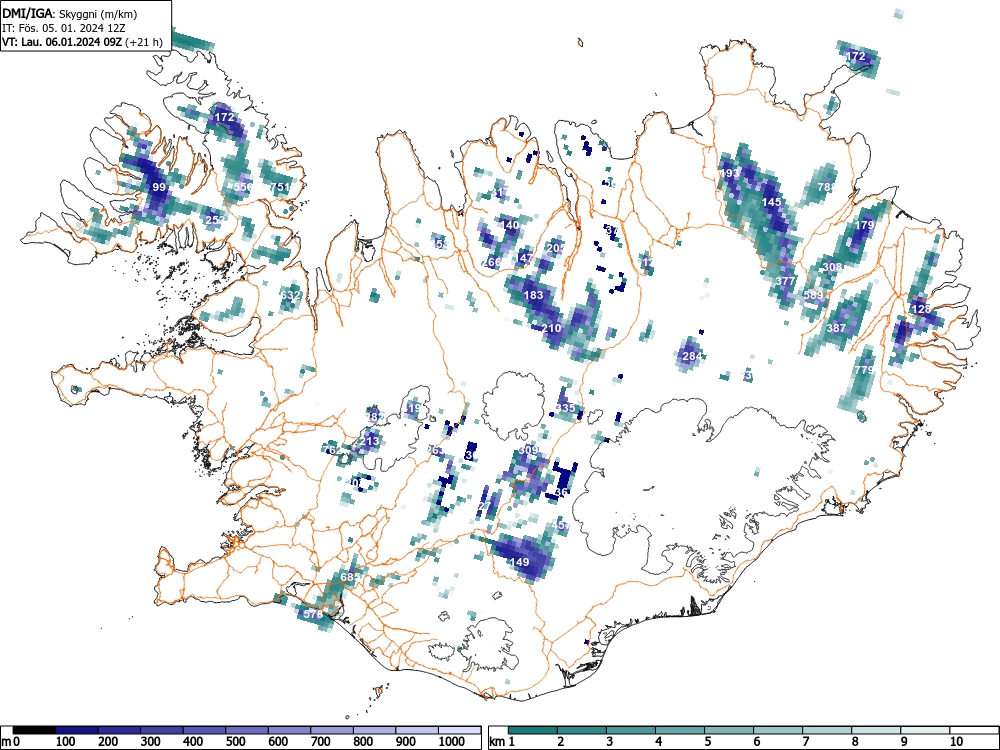Click the '213' visibility value on the map
The image size is (1000, 750).
pos(370,441)
